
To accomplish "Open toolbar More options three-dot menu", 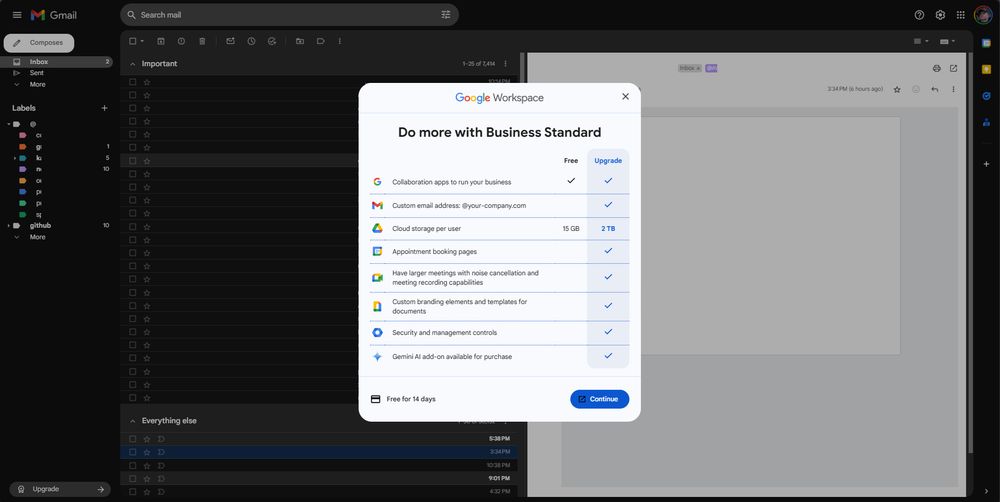I will [x=339, y=41].
